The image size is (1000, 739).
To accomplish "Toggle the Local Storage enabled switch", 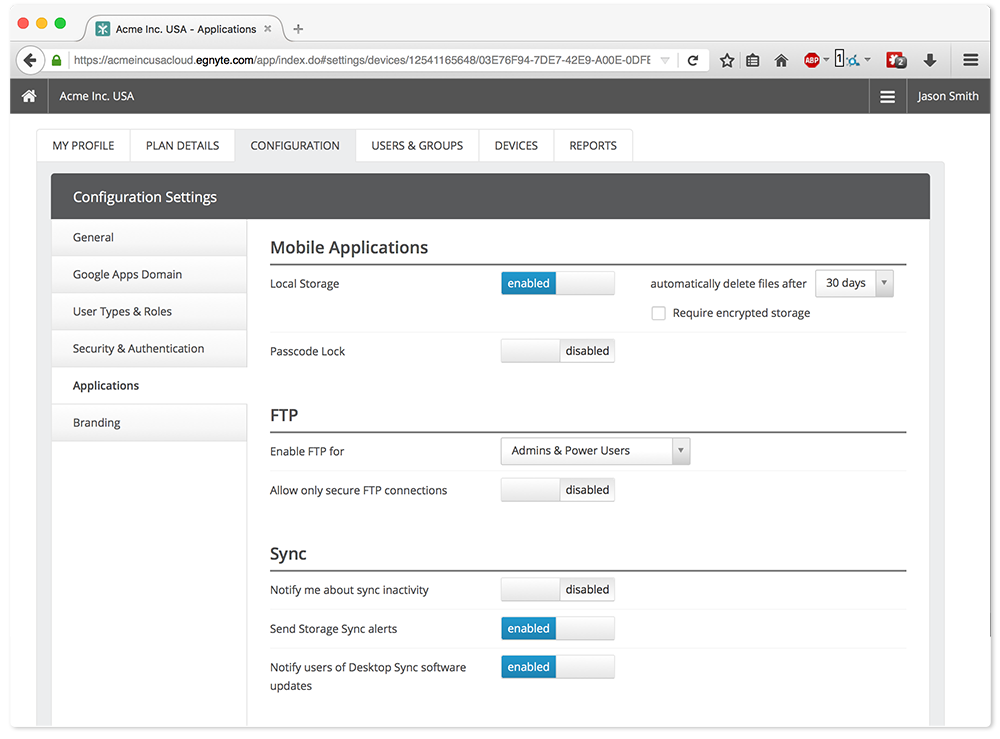I will [557, 284].
